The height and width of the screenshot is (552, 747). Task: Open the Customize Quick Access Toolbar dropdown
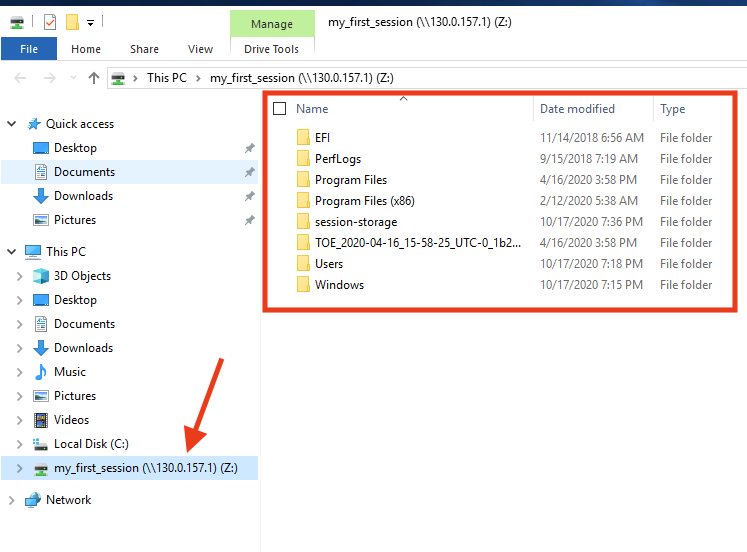pos(90,22)
